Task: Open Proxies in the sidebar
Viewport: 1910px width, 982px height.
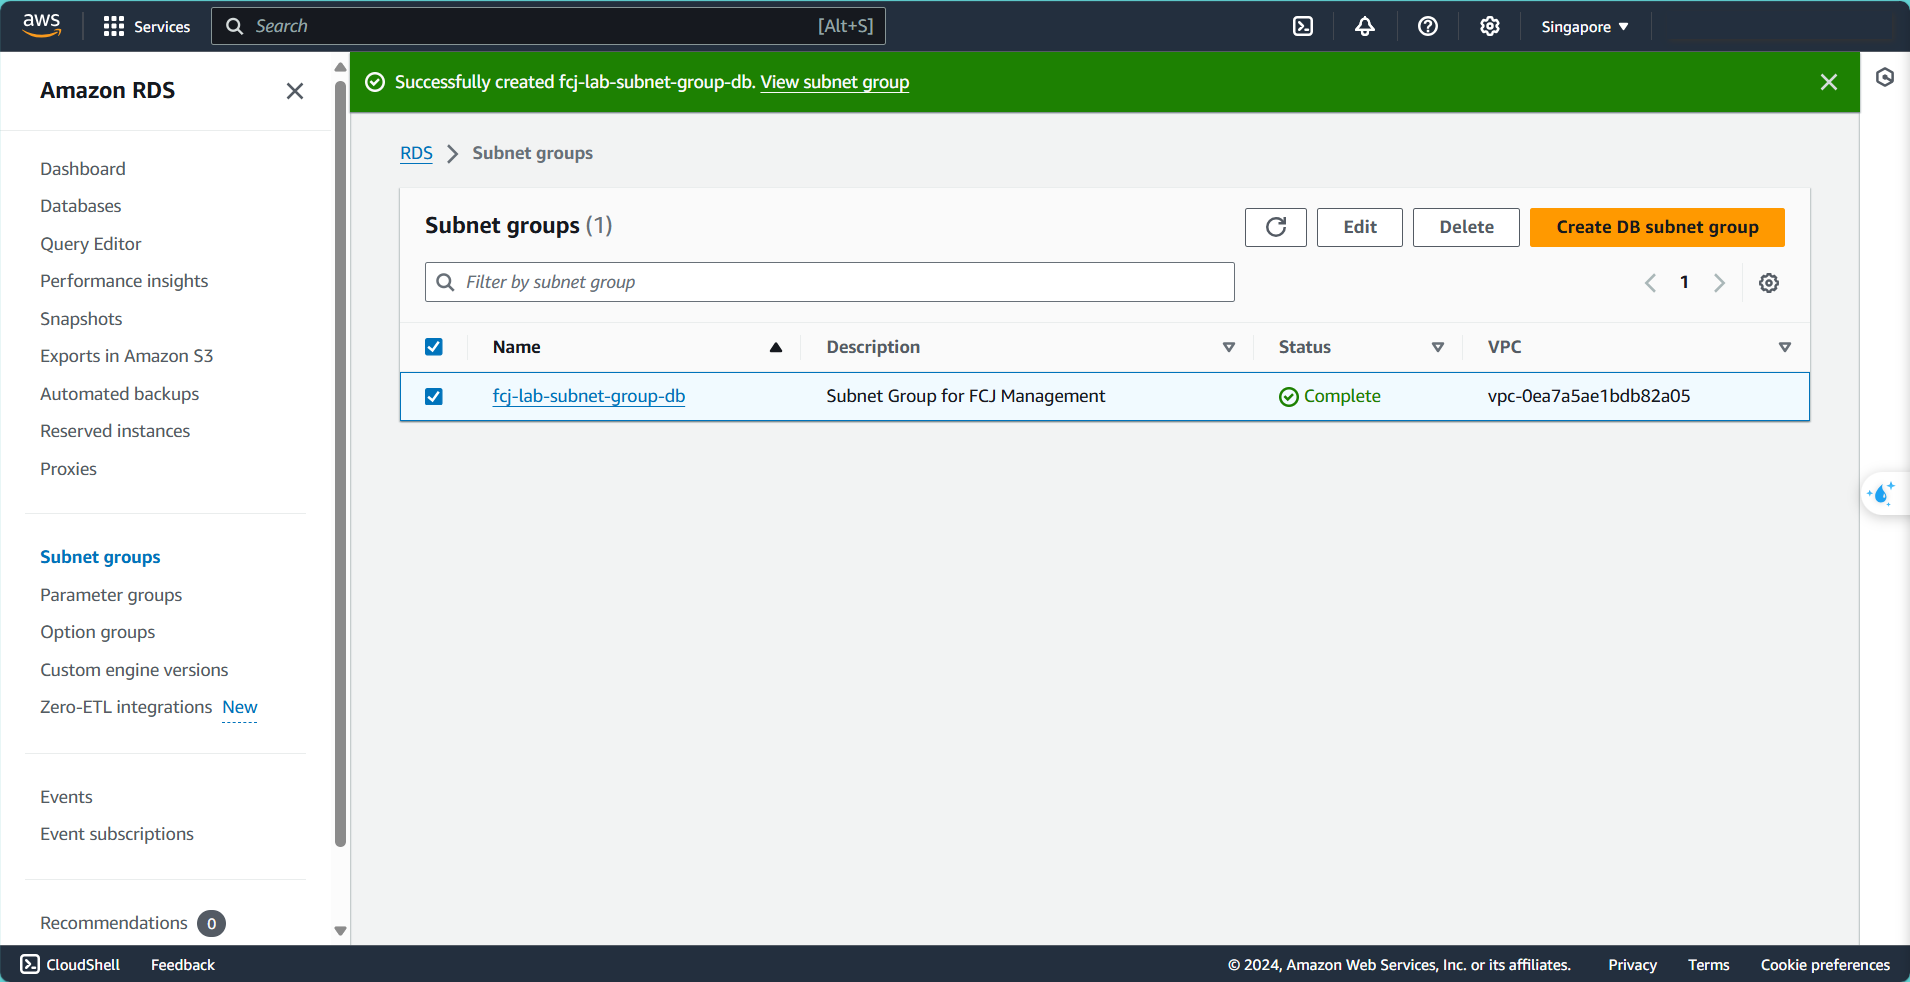Action: [x=68, y=469]
